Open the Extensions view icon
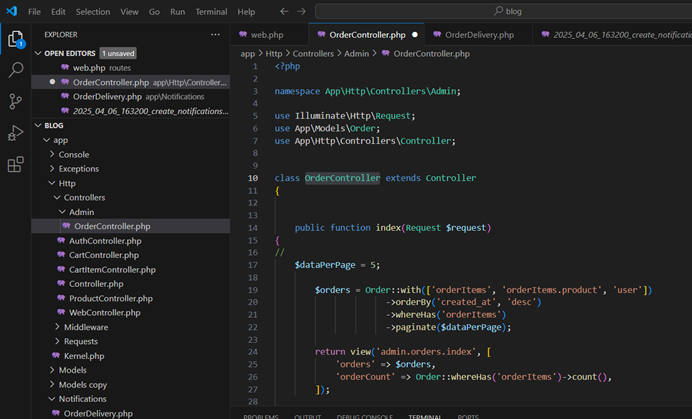The height and width of the screenshot is (419, 692). click(x=16, y=164)
